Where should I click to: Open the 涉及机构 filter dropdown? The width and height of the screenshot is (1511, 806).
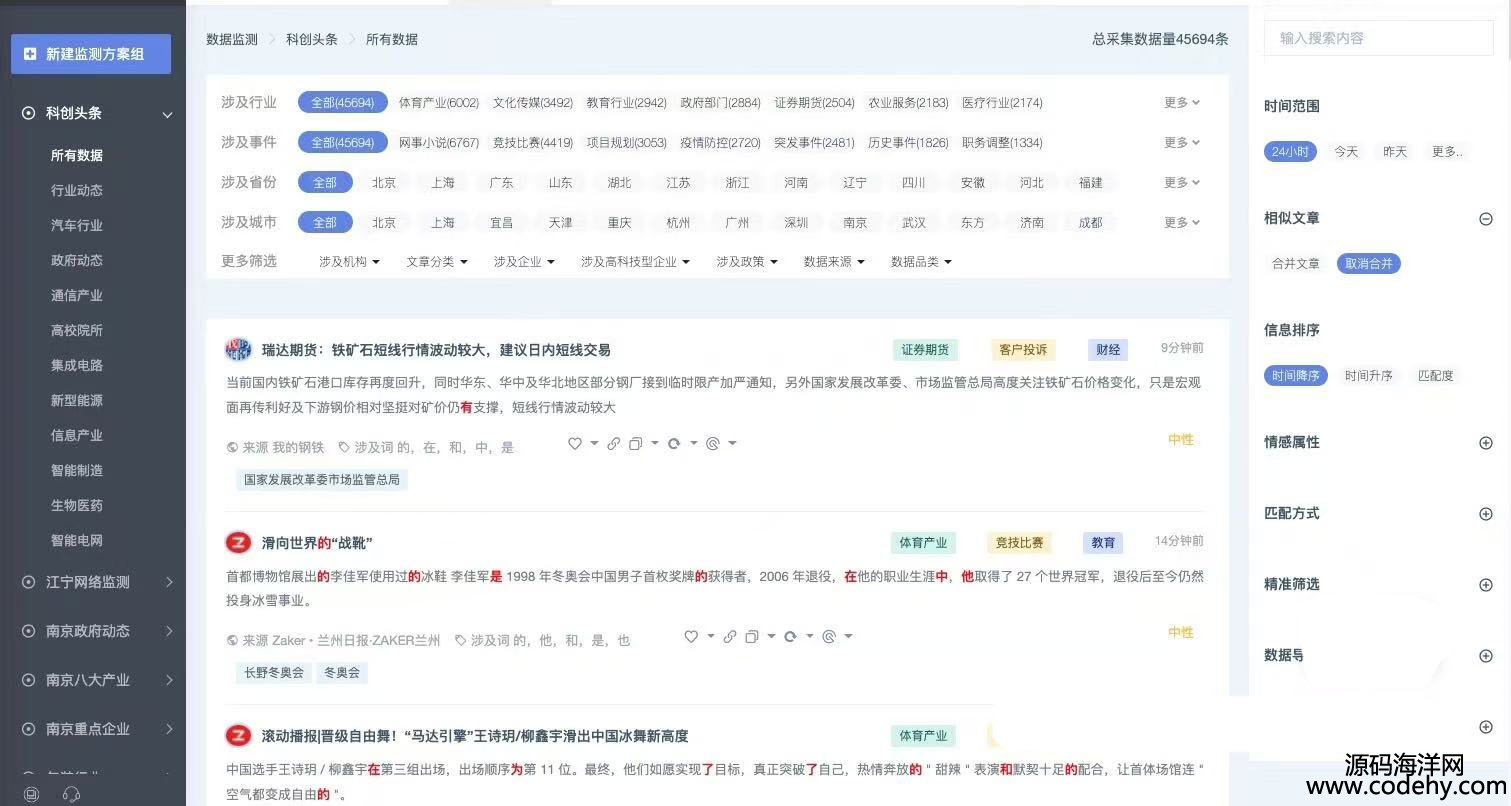349,262
